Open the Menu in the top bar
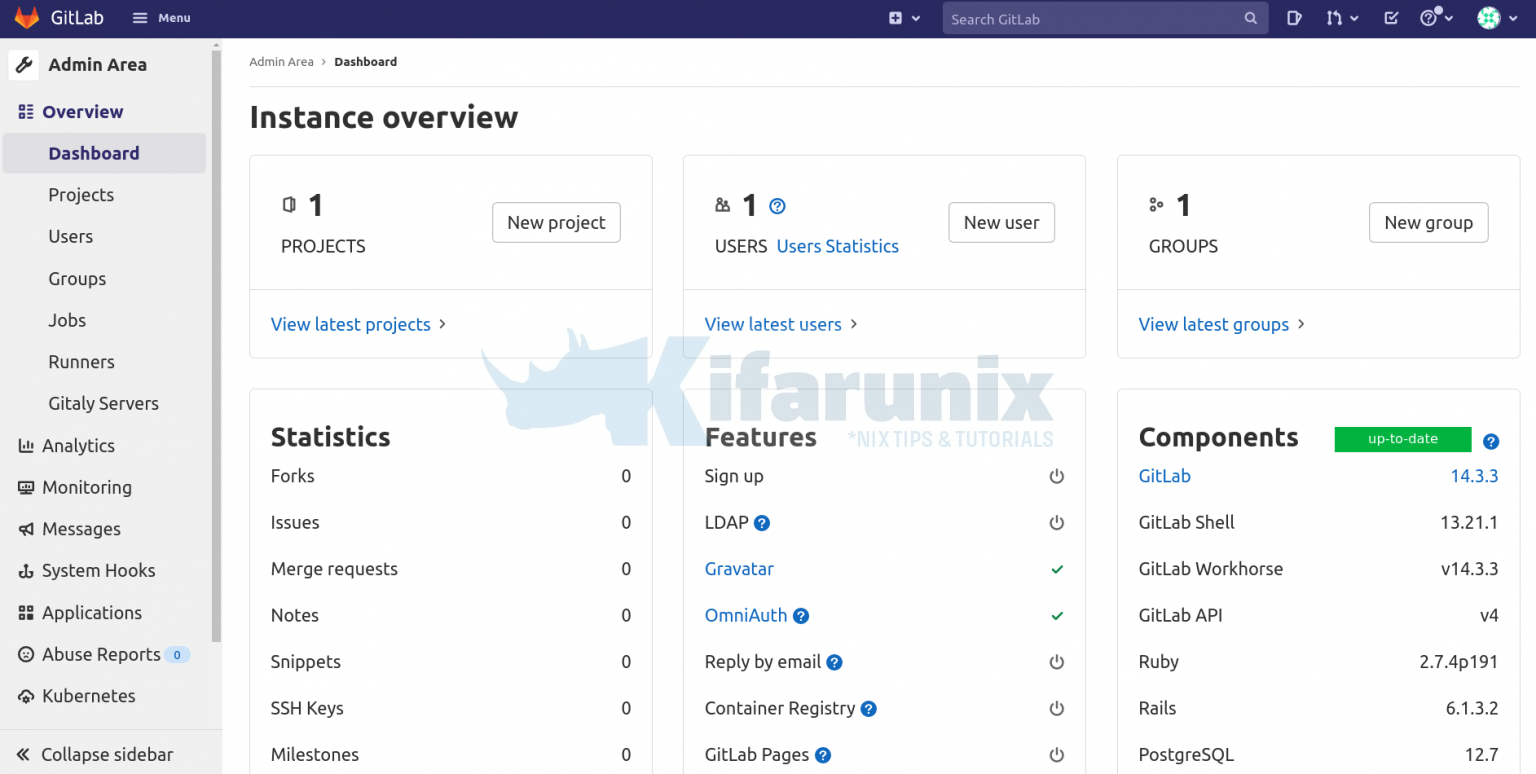 click(161, 17)
